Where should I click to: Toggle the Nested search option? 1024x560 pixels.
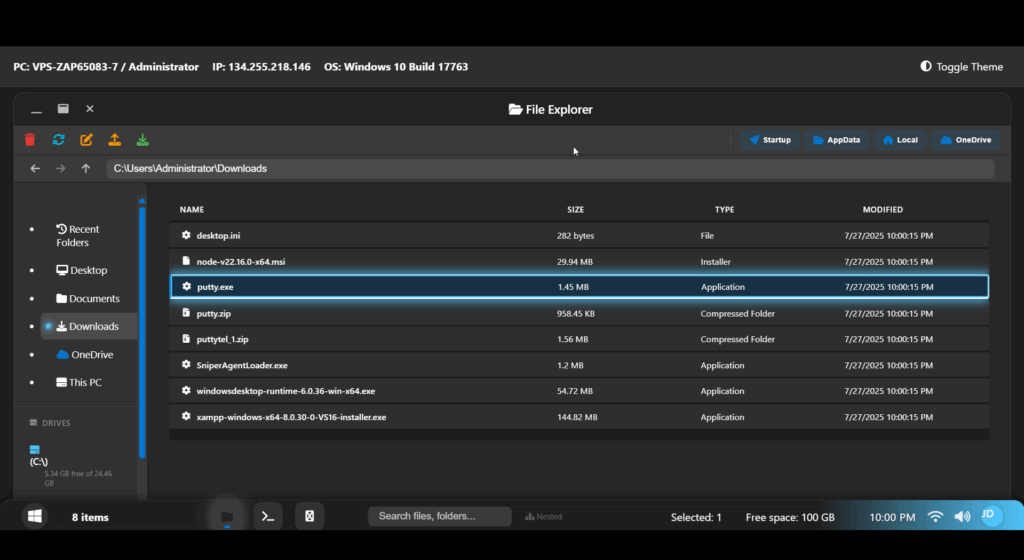coord(543,517)
